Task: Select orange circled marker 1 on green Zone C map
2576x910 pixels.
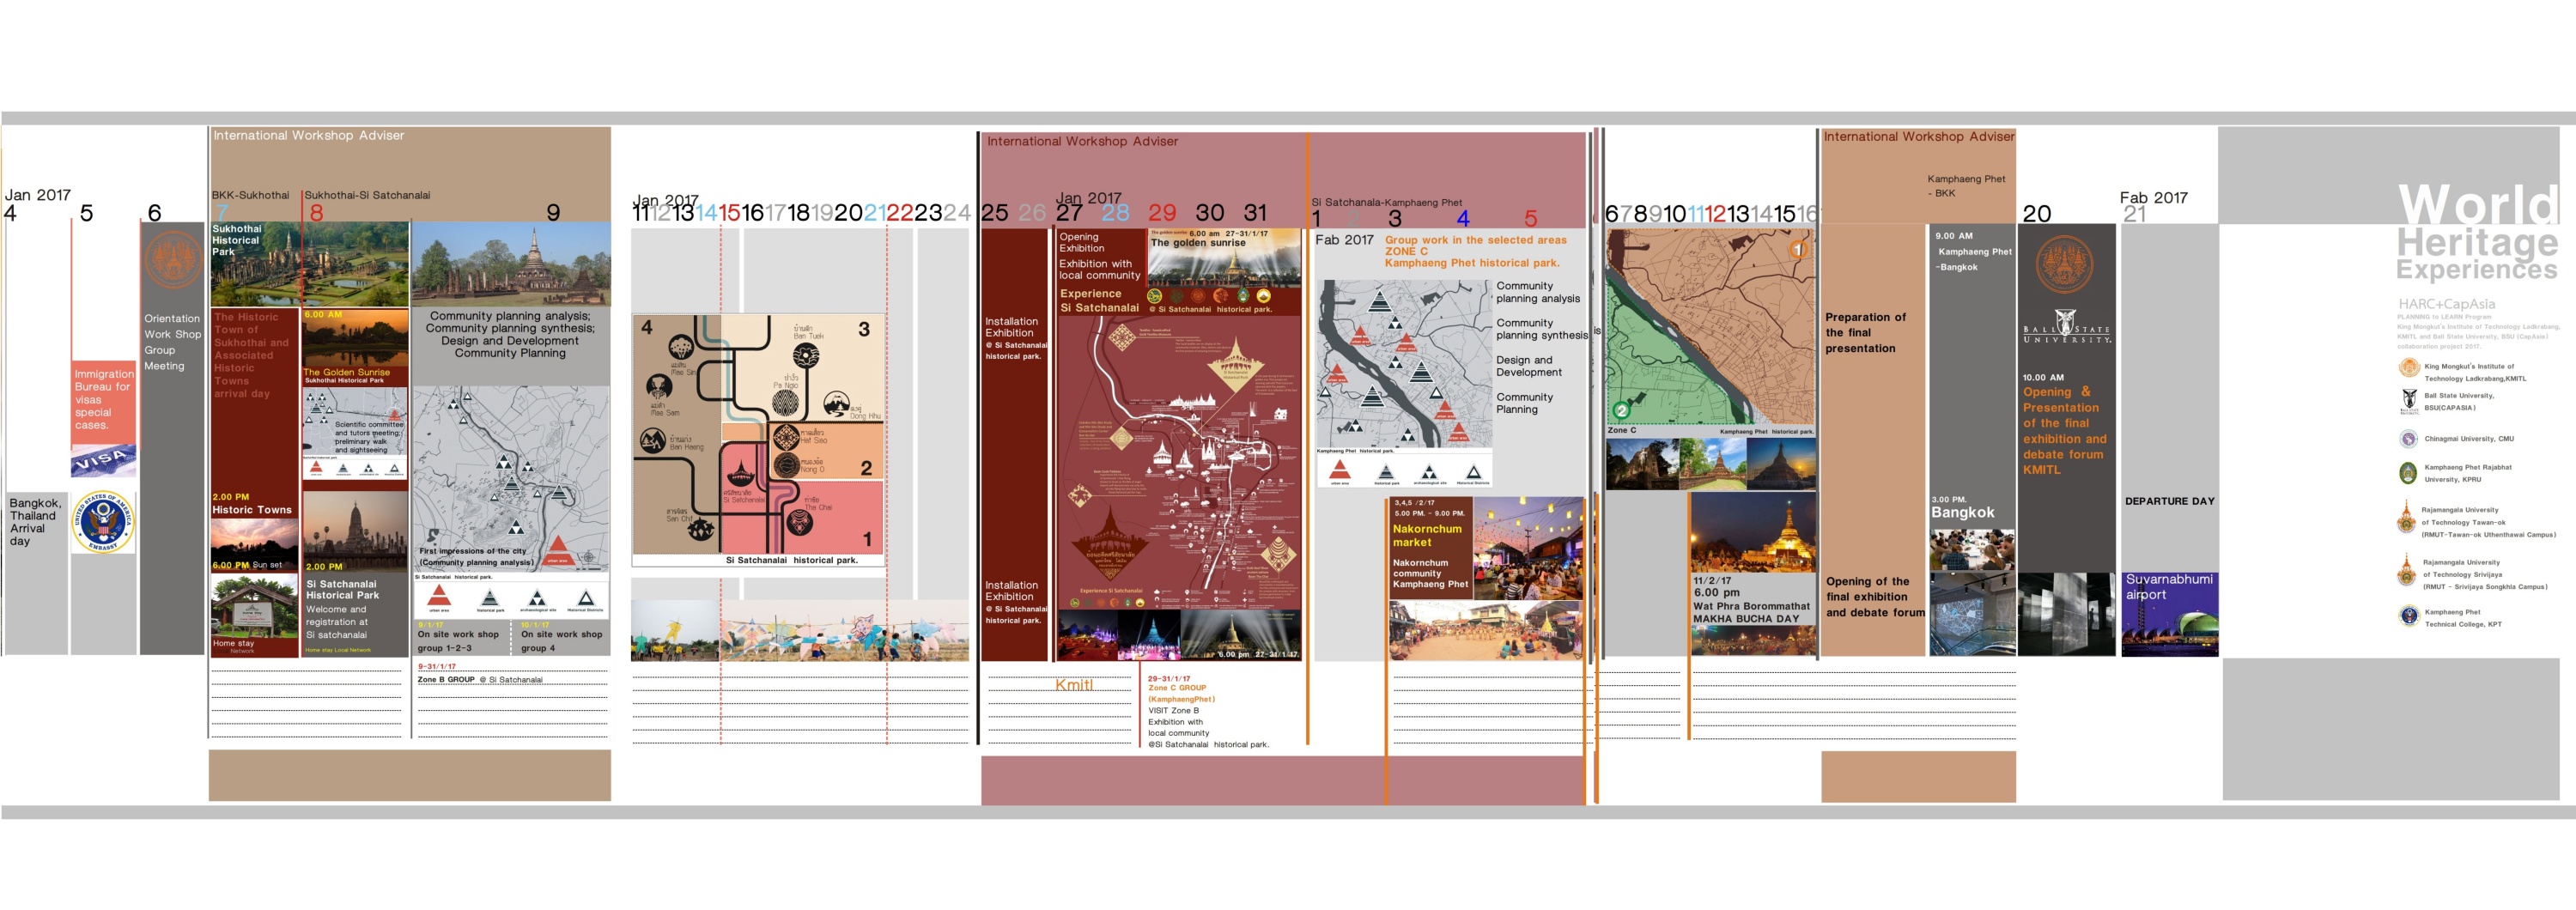Action: pos(1797,249)
